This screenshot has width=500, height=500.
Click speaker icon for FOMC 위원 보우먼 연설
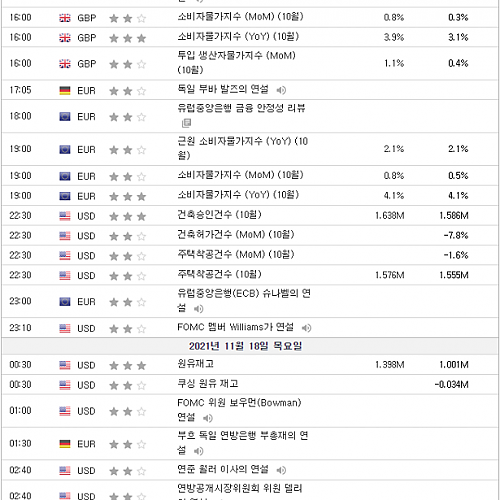[x=207, y=418]
